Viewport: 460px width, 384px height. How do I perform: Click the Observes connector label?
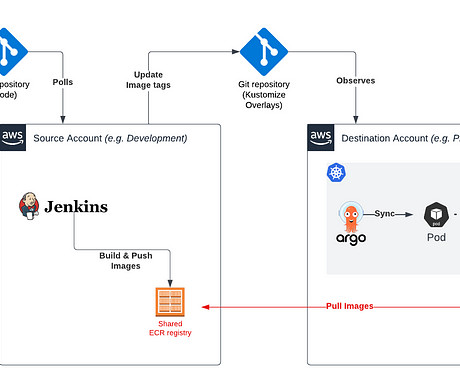point(356,81)
